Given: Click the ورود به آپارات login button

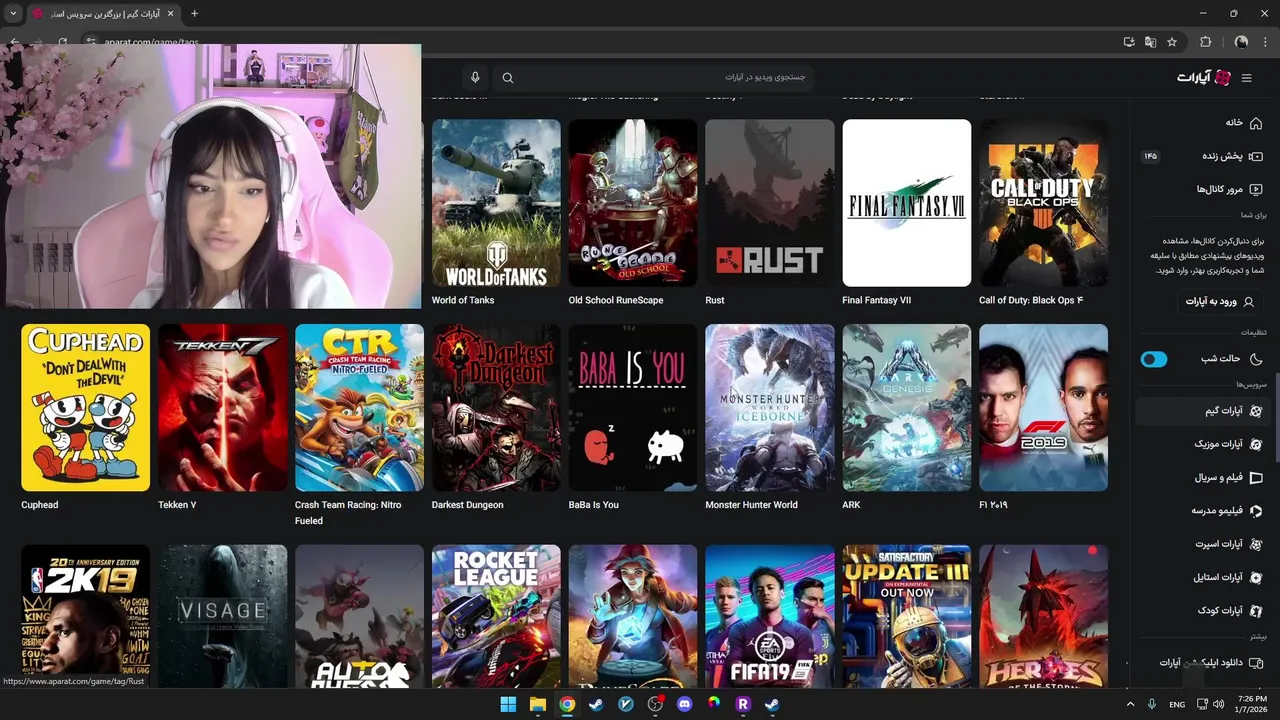Looking at the screenshot, I should click(x=1219, y=301).
